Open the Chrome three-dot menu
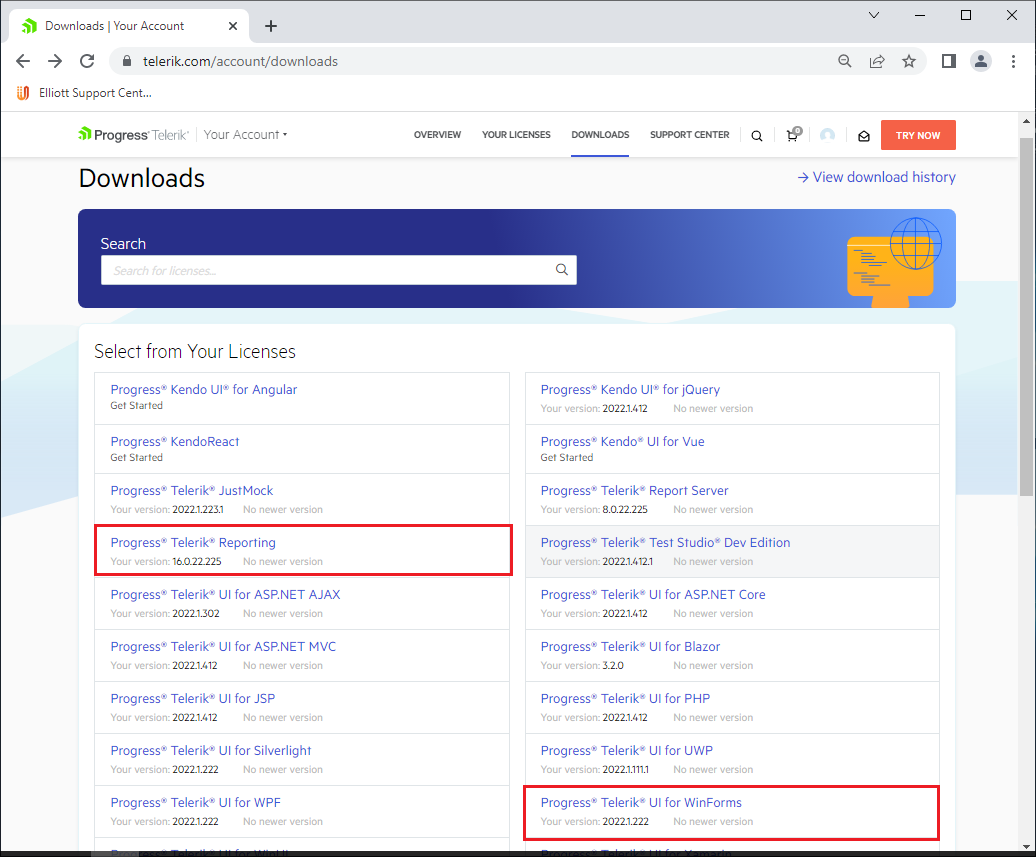 (x=1013, y=61)
